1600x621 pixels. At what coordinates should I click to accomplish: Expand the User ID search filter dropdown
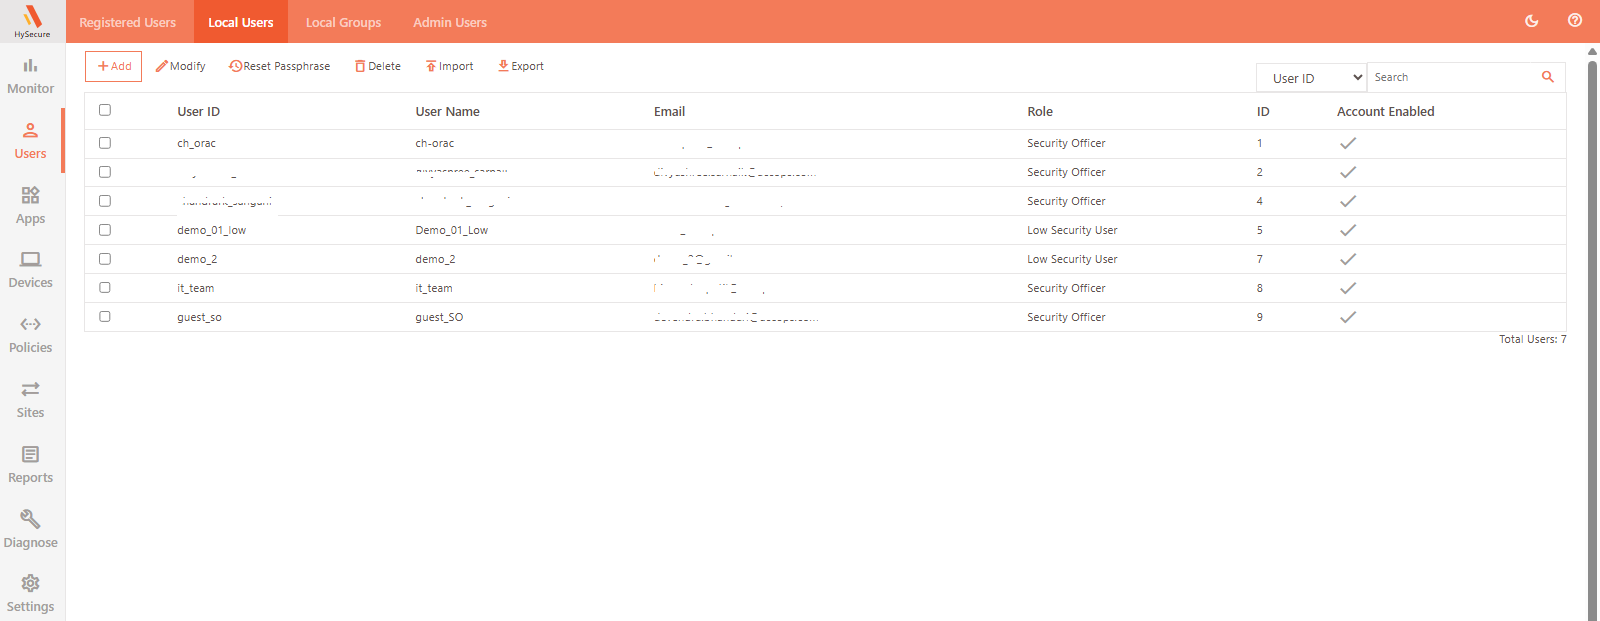click(1311, 78)
